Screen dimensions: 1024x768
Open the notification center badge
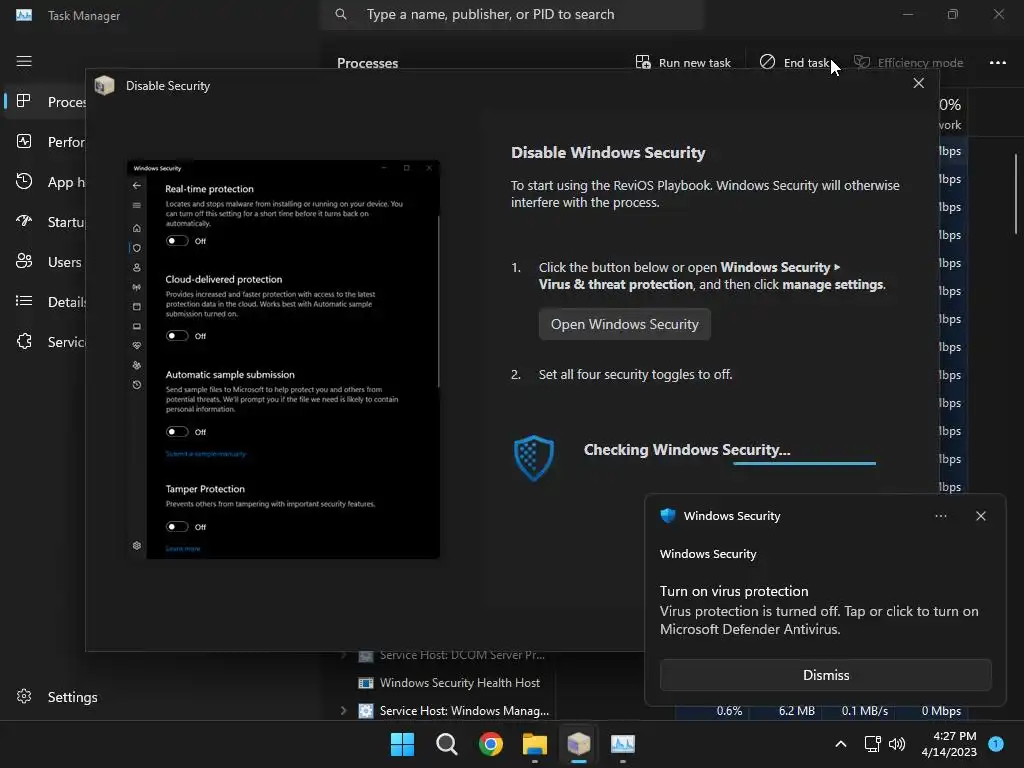pos(996,743)
